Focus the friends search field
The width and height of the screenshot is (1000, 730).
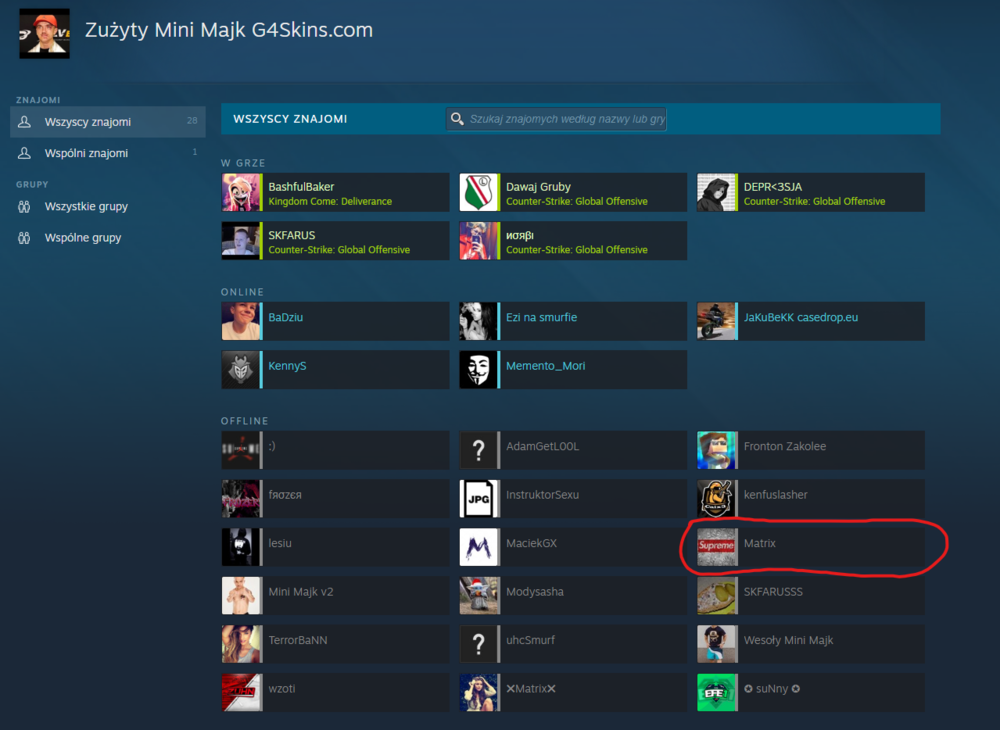pos(556,119)
